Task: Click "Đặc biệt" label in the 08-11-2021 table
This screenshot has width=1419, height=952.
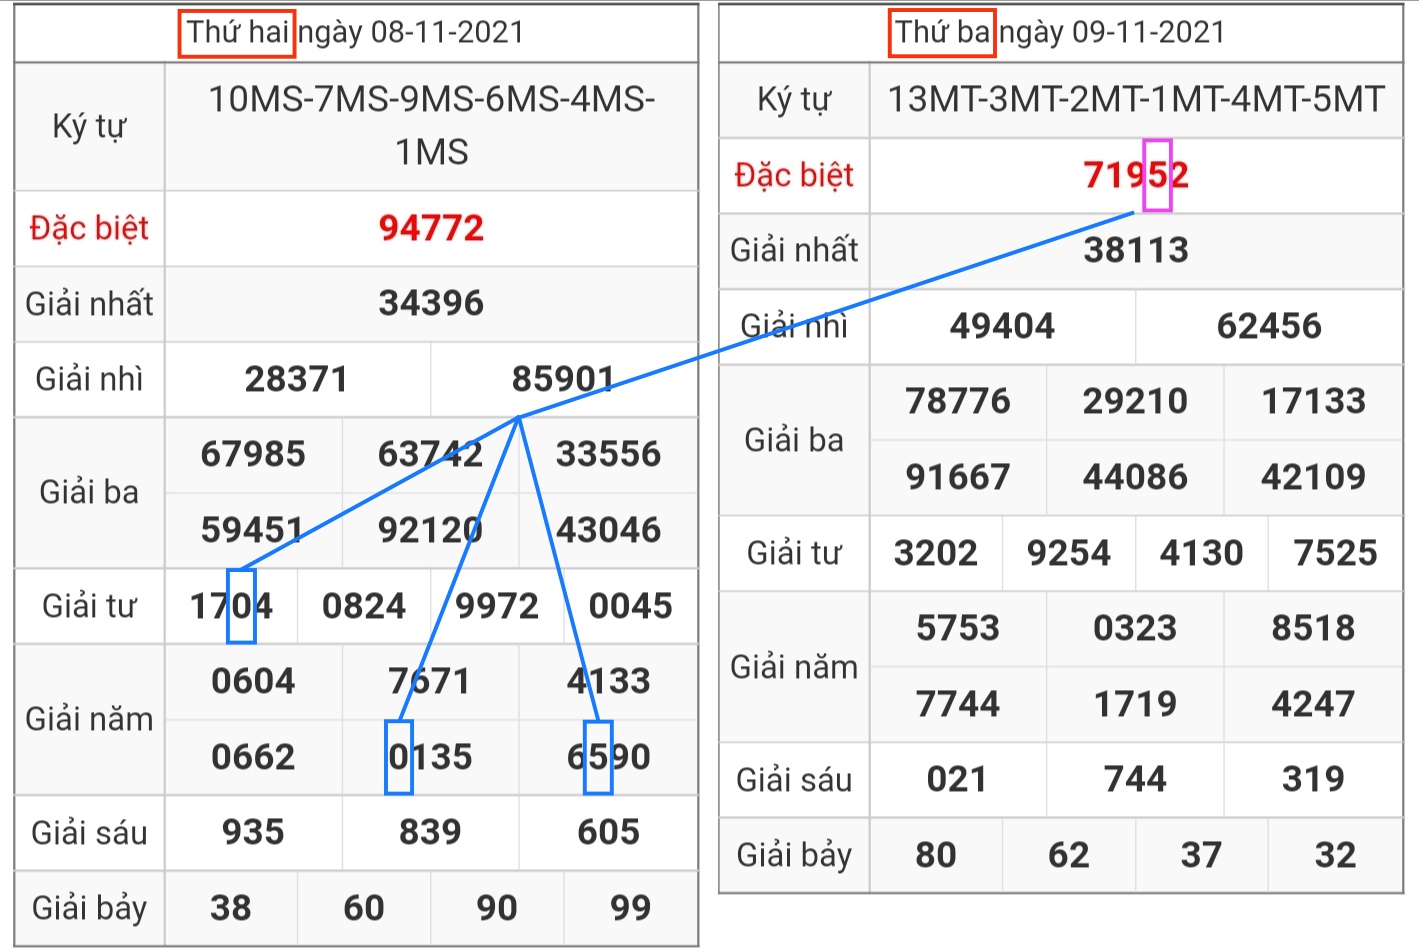Action: pos(89,228)
